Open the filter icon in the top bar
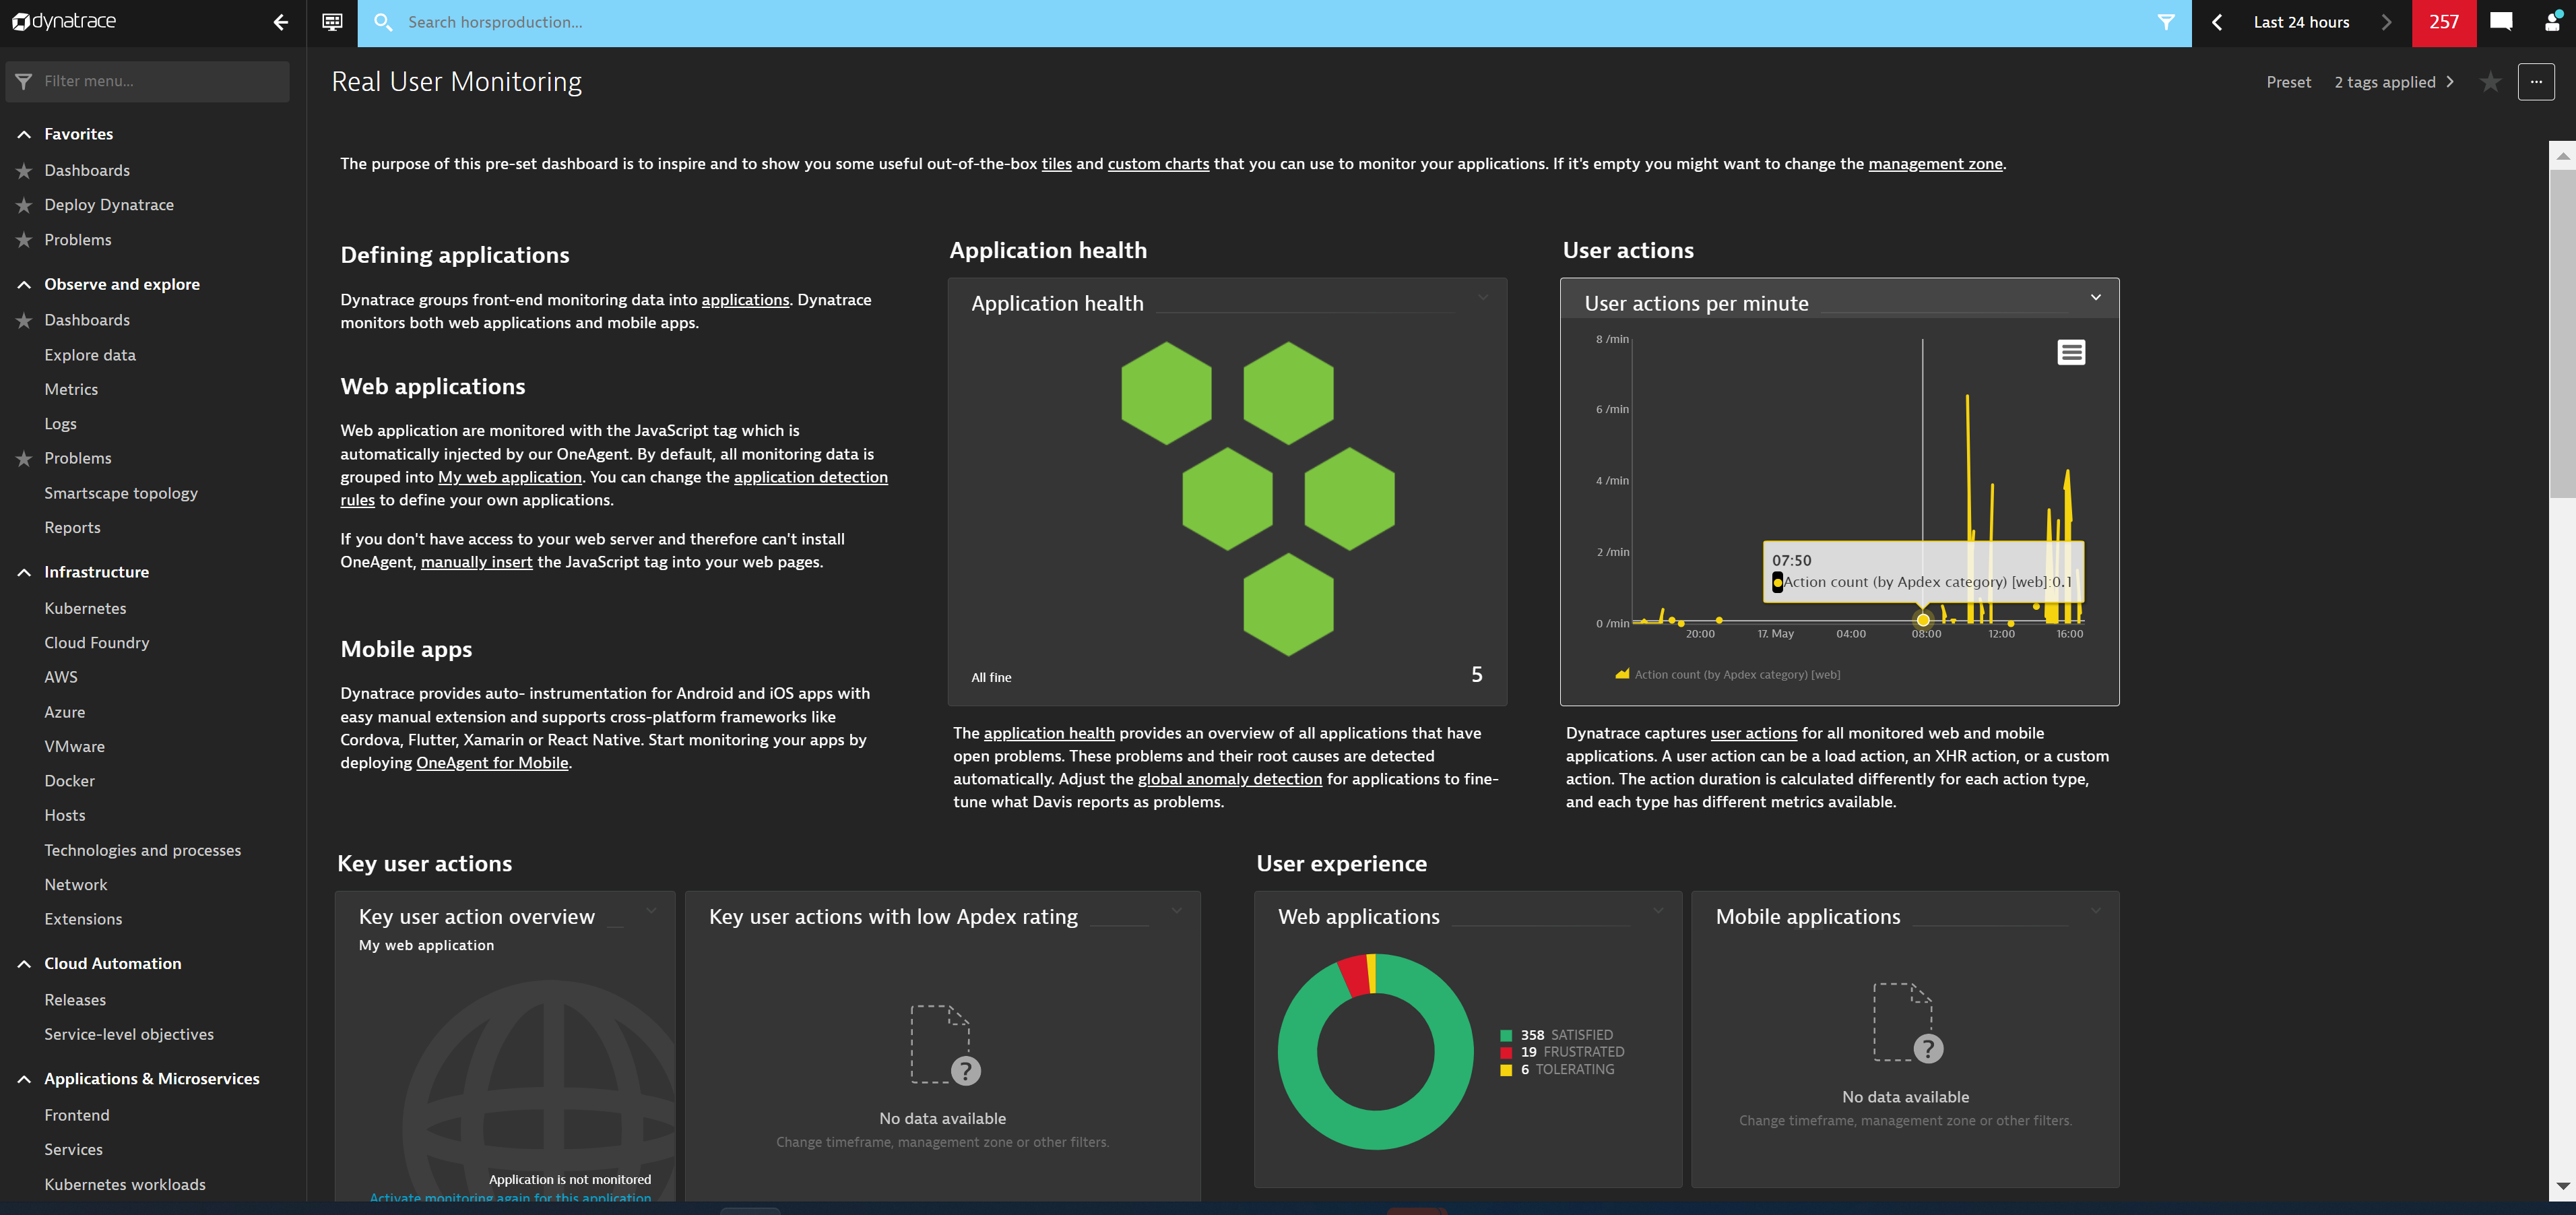Viewport: 2576px width, 1215px height. point(2166,22)
